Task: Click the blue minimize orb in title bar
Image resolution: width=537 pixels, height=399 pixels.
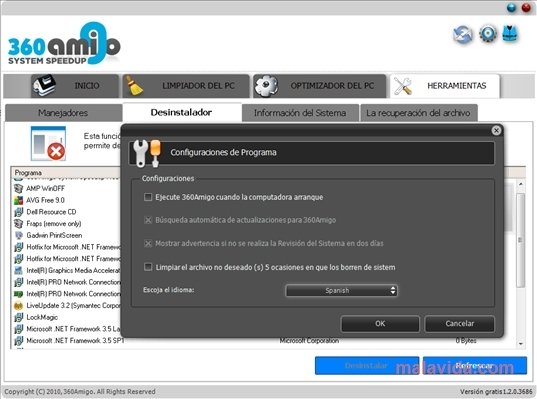Action: tap(511, 8)
